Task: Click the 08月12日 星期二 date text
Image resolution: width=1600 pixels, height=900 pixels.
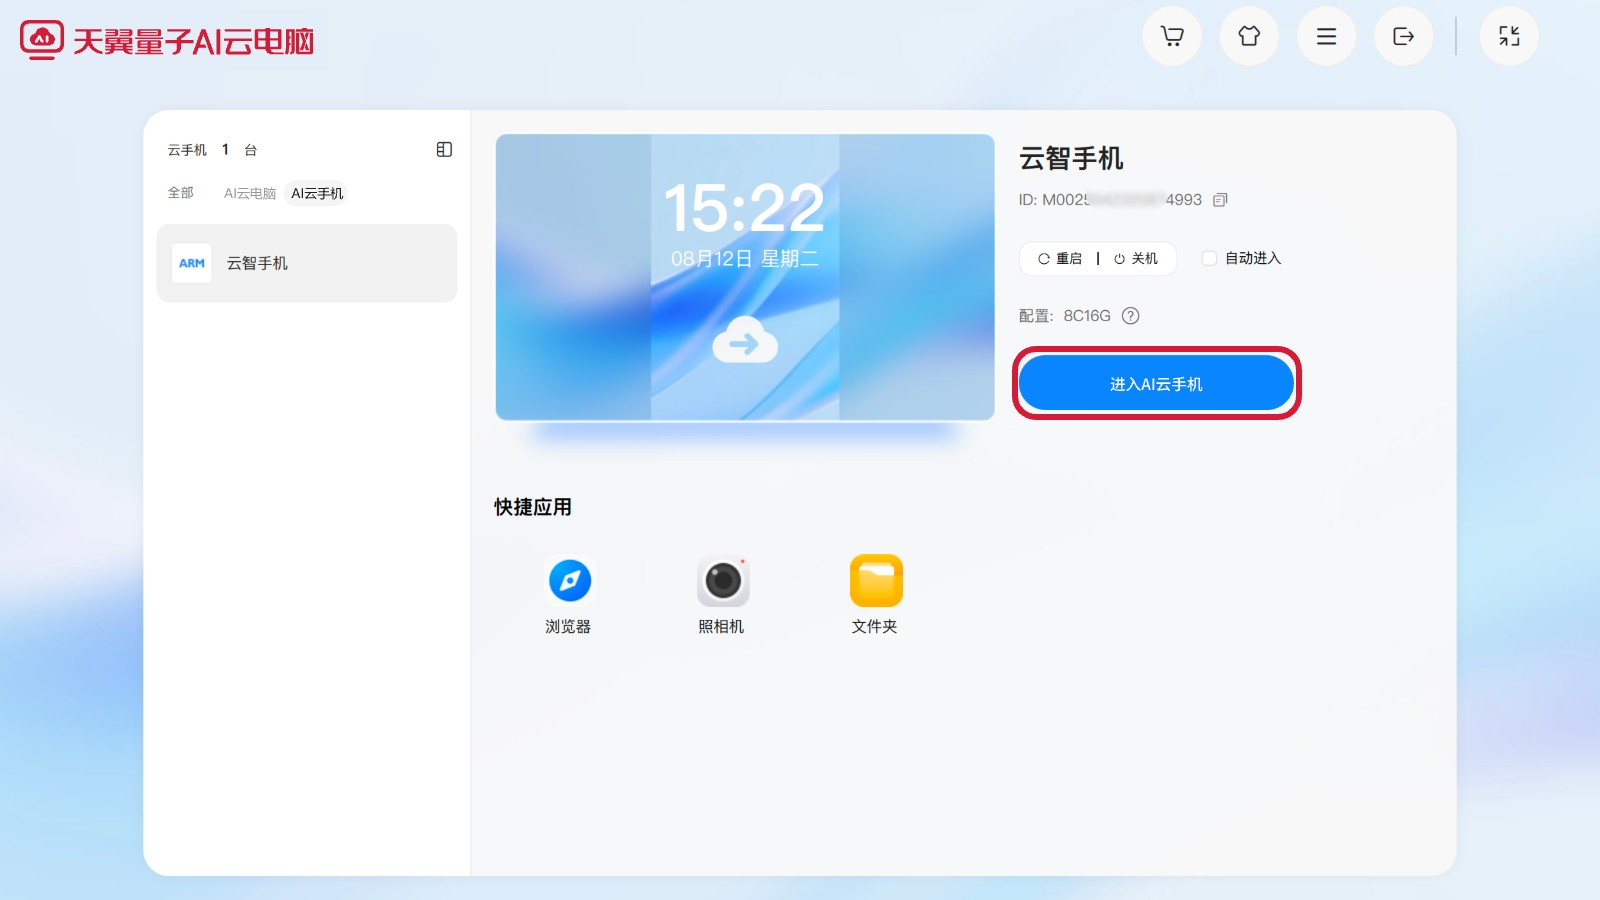Action: click(745, 259)
